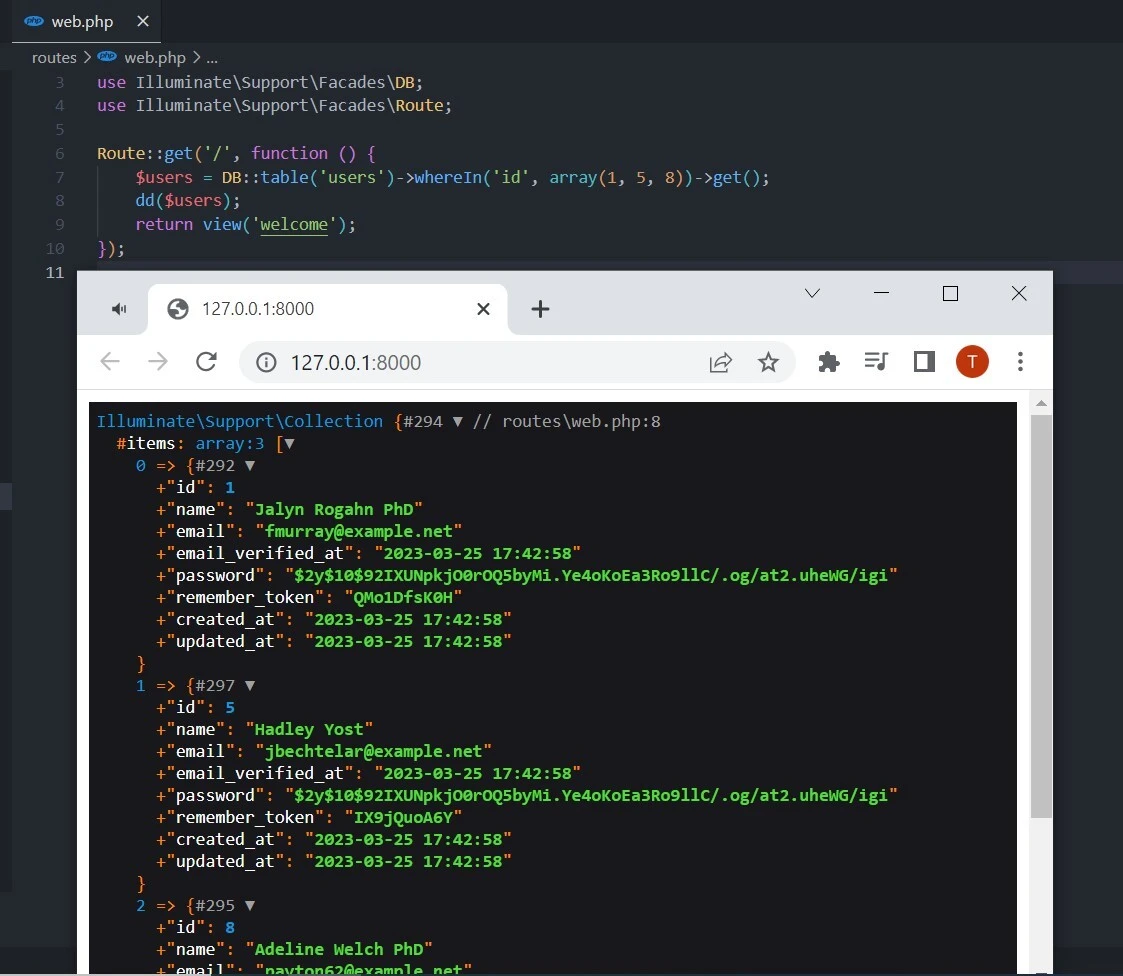Close the 127.0.0.1:8000 browser tab

click(x=483, y=309)
